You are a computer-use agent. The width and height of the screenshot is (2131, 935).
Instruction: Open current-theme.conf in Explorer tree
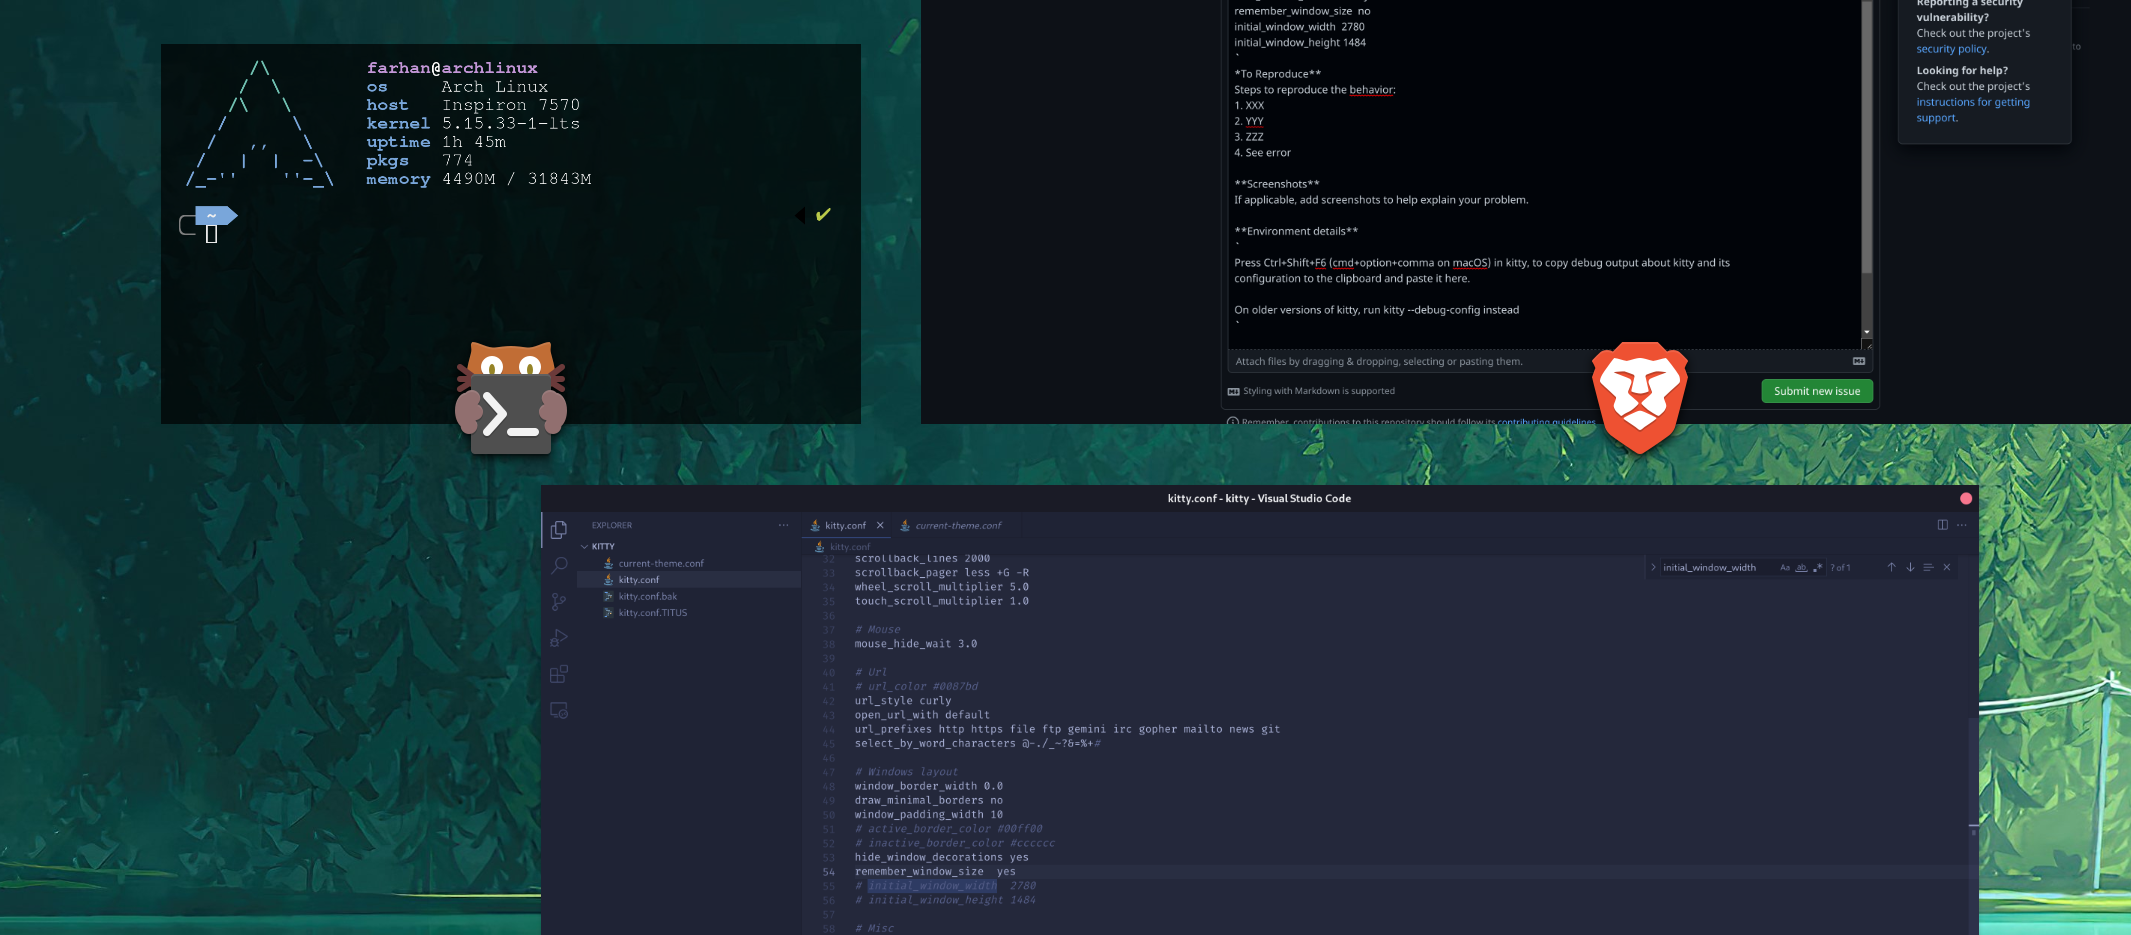661,563
